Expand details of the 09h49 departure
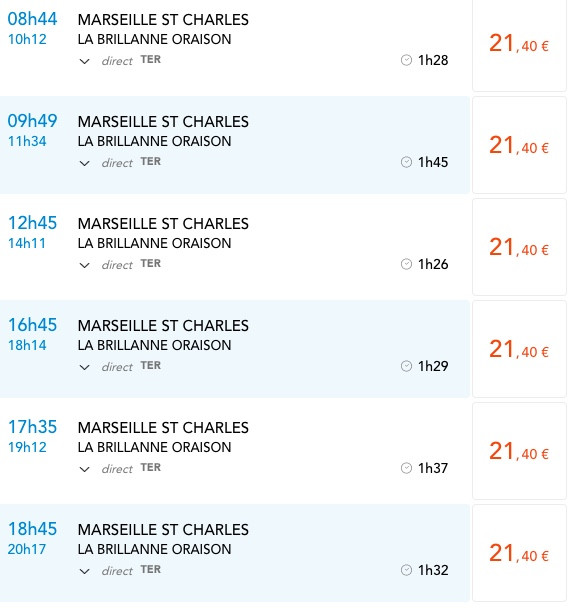The image size is (574, 610). [x=84, y=163]
